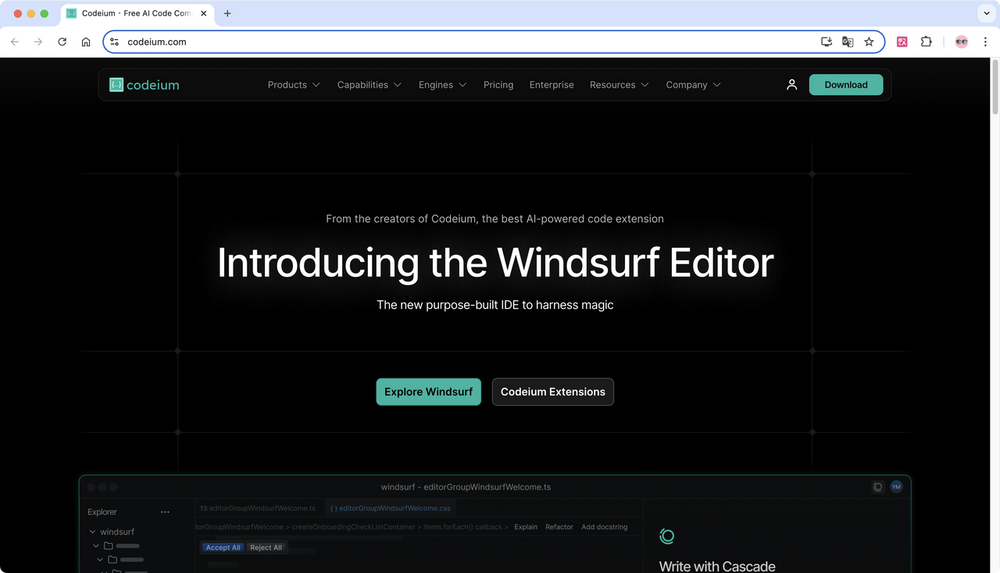Screen dimensions: 1000x573
Task: Click the Codeium logo in navbar
Action: click(145, 85)
